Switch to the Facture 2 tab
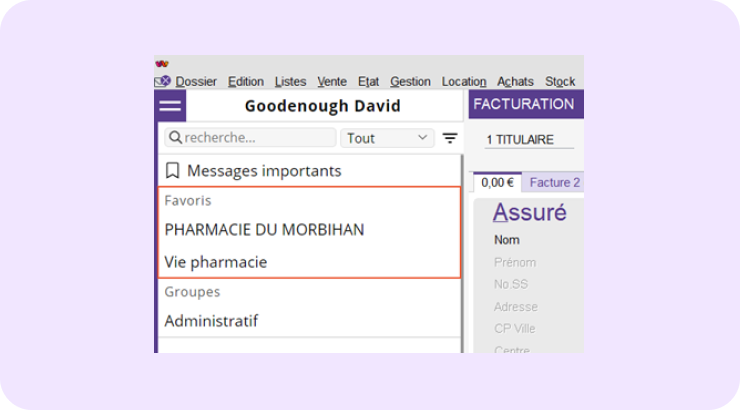Viewport: 740px width, 410px height. coord(554,183)
